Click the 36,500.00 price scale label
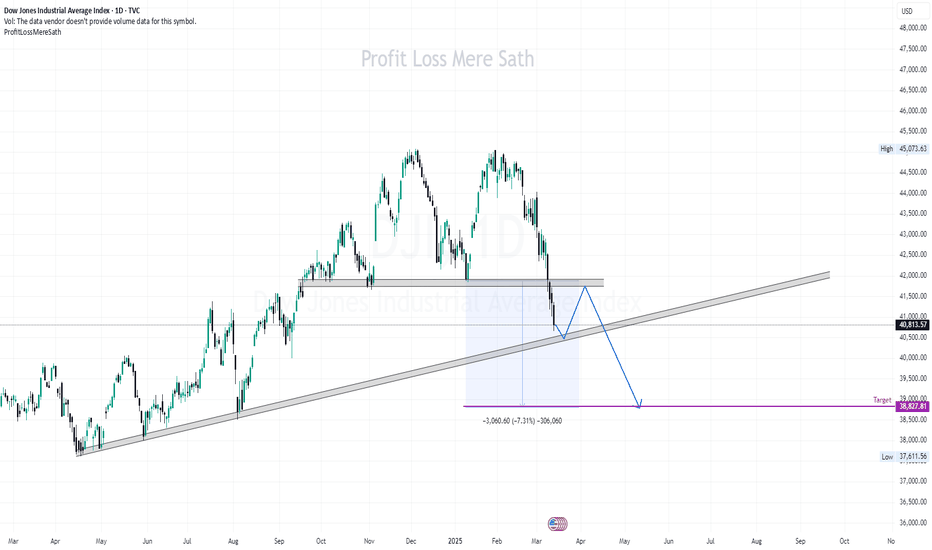 pos(913,502)
